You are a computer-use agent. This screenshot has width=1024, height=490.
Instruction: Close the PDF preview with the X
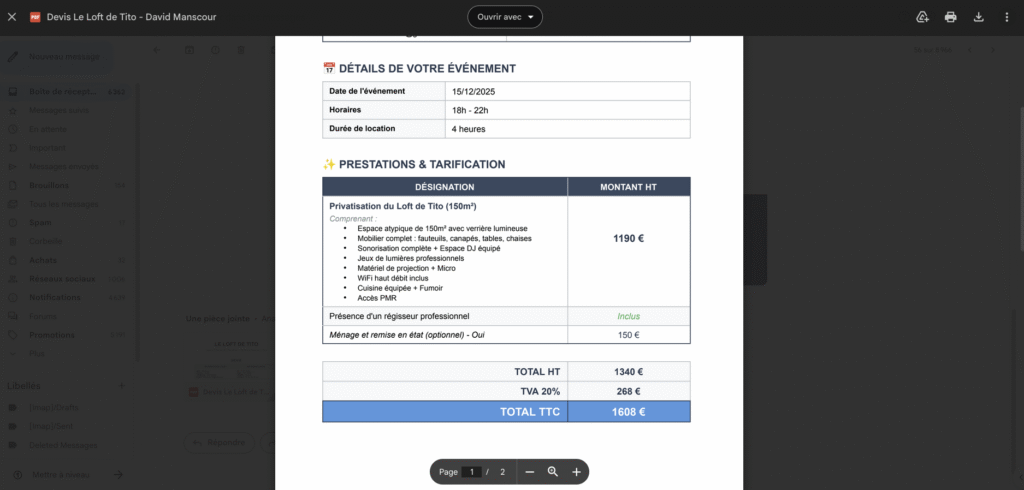[x=12, y=17]
